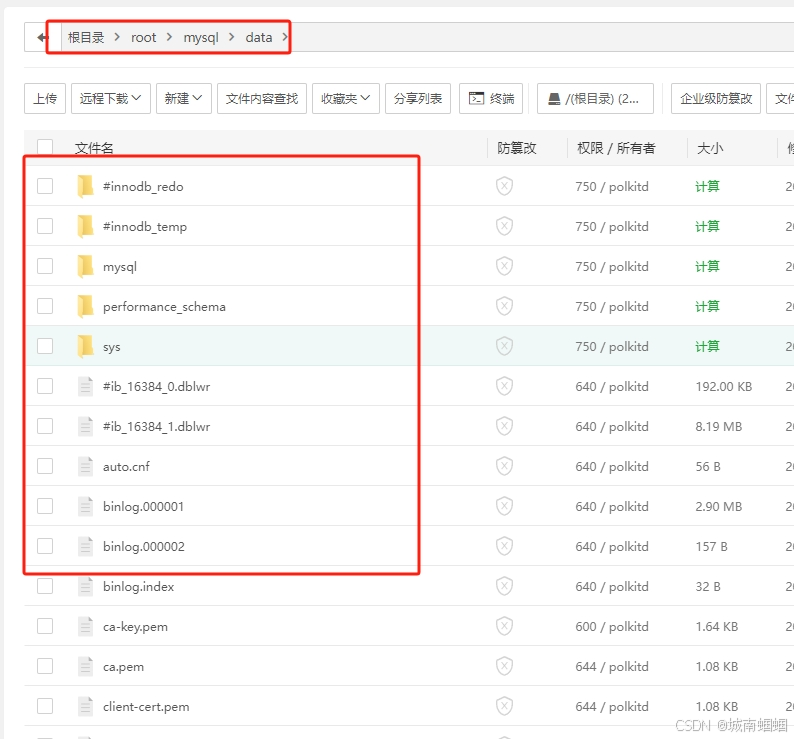
Task: Click the file icon of auto.cnf
Action: tap(85, 466)
